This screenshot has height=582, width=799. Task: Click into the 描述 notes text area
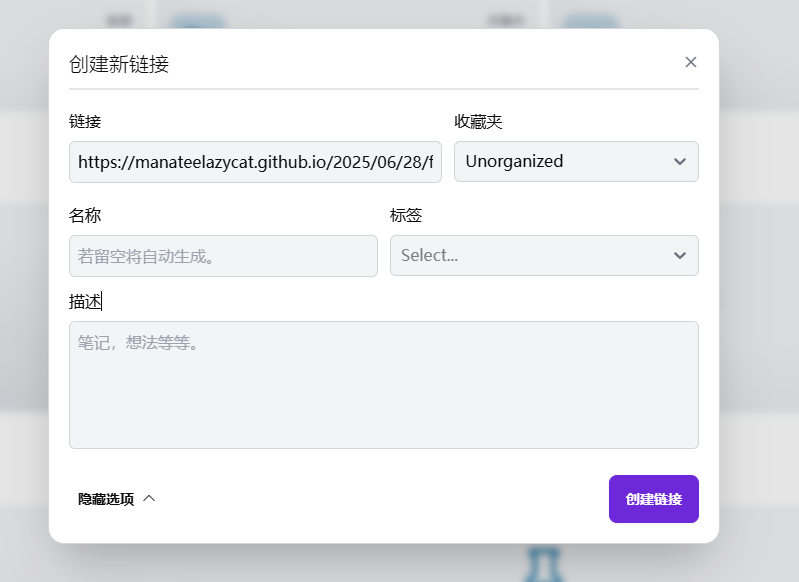pyautogui.click(x=384, y=385)
